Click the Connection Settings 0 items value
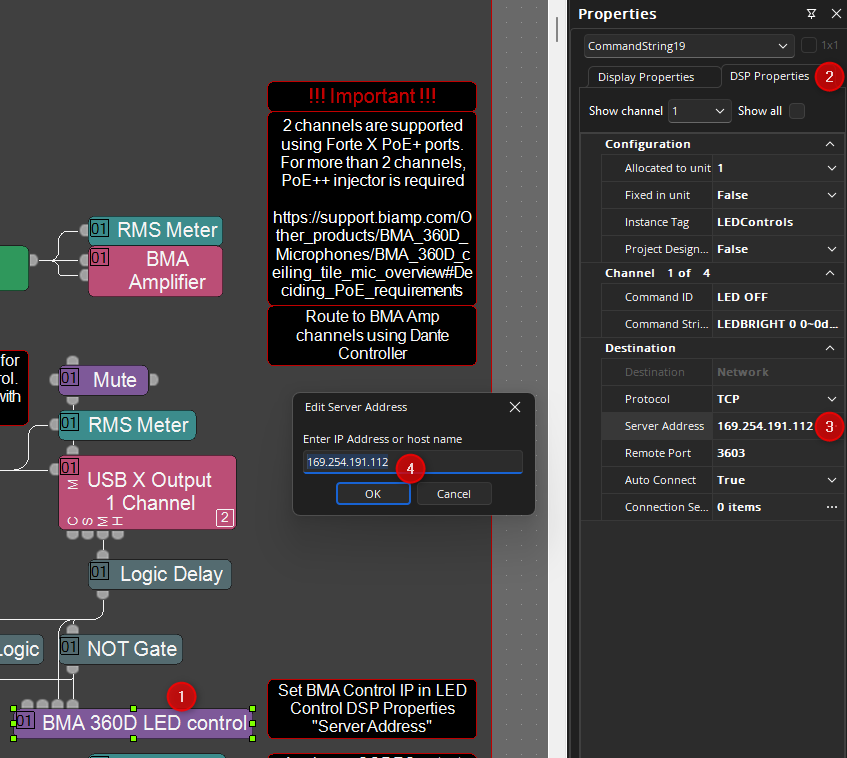The height and width of the screenshot is (758, 847). (x=738, y=507)
